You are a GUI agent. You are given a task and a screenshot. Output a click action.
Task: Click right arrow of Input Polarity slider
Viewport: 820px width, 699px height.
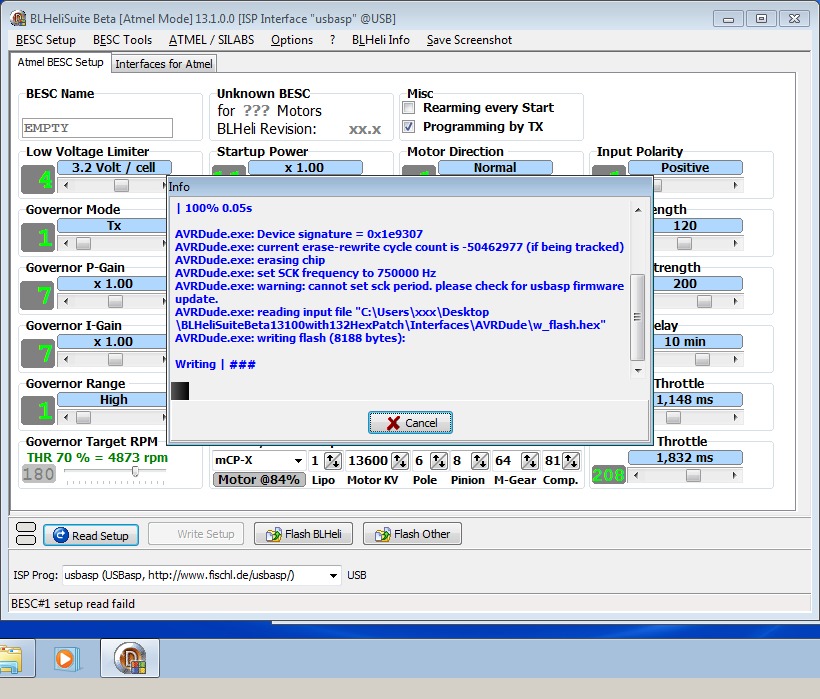(x=735, y=185)
